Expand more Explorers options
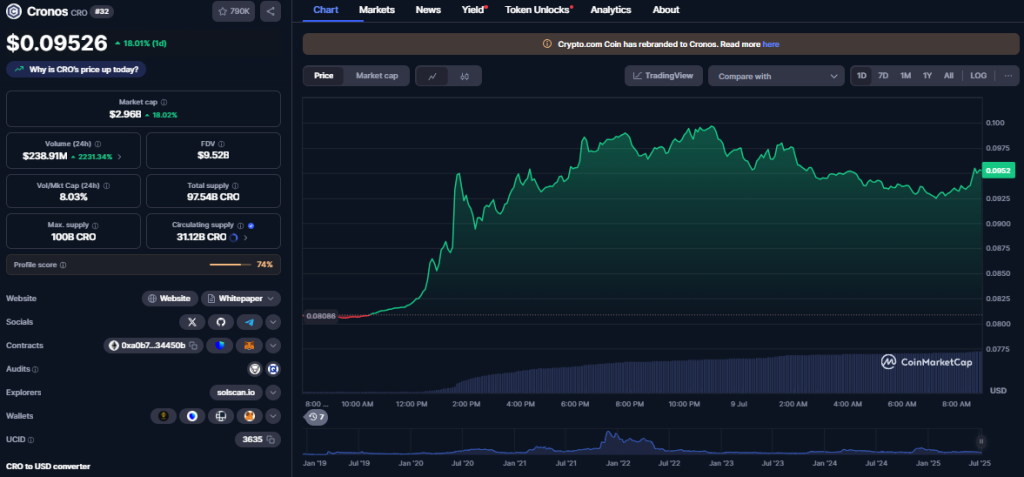This screenshot has width=1024, height=477. [x=273, y=392]
